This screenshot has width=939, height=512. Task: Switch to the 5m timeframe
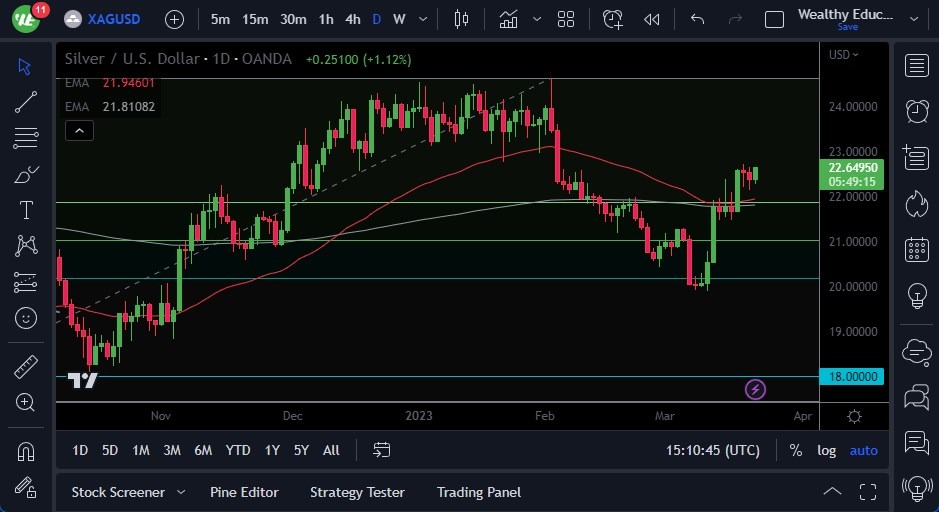point(220,19)
